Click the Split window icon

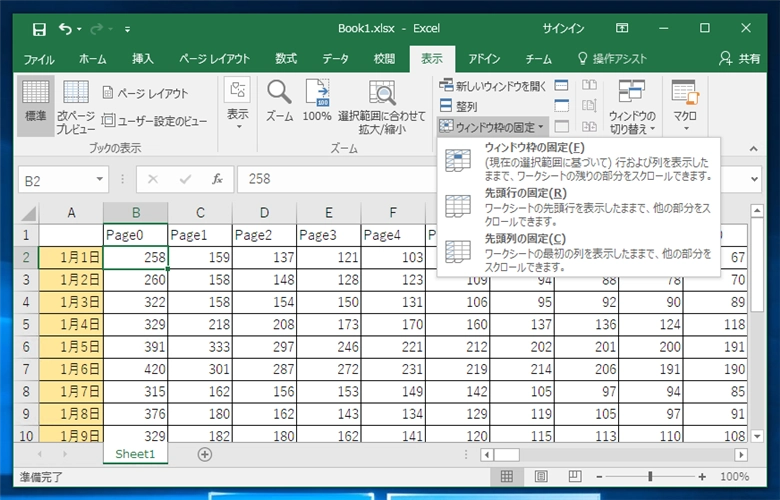(x=561, y=86)
